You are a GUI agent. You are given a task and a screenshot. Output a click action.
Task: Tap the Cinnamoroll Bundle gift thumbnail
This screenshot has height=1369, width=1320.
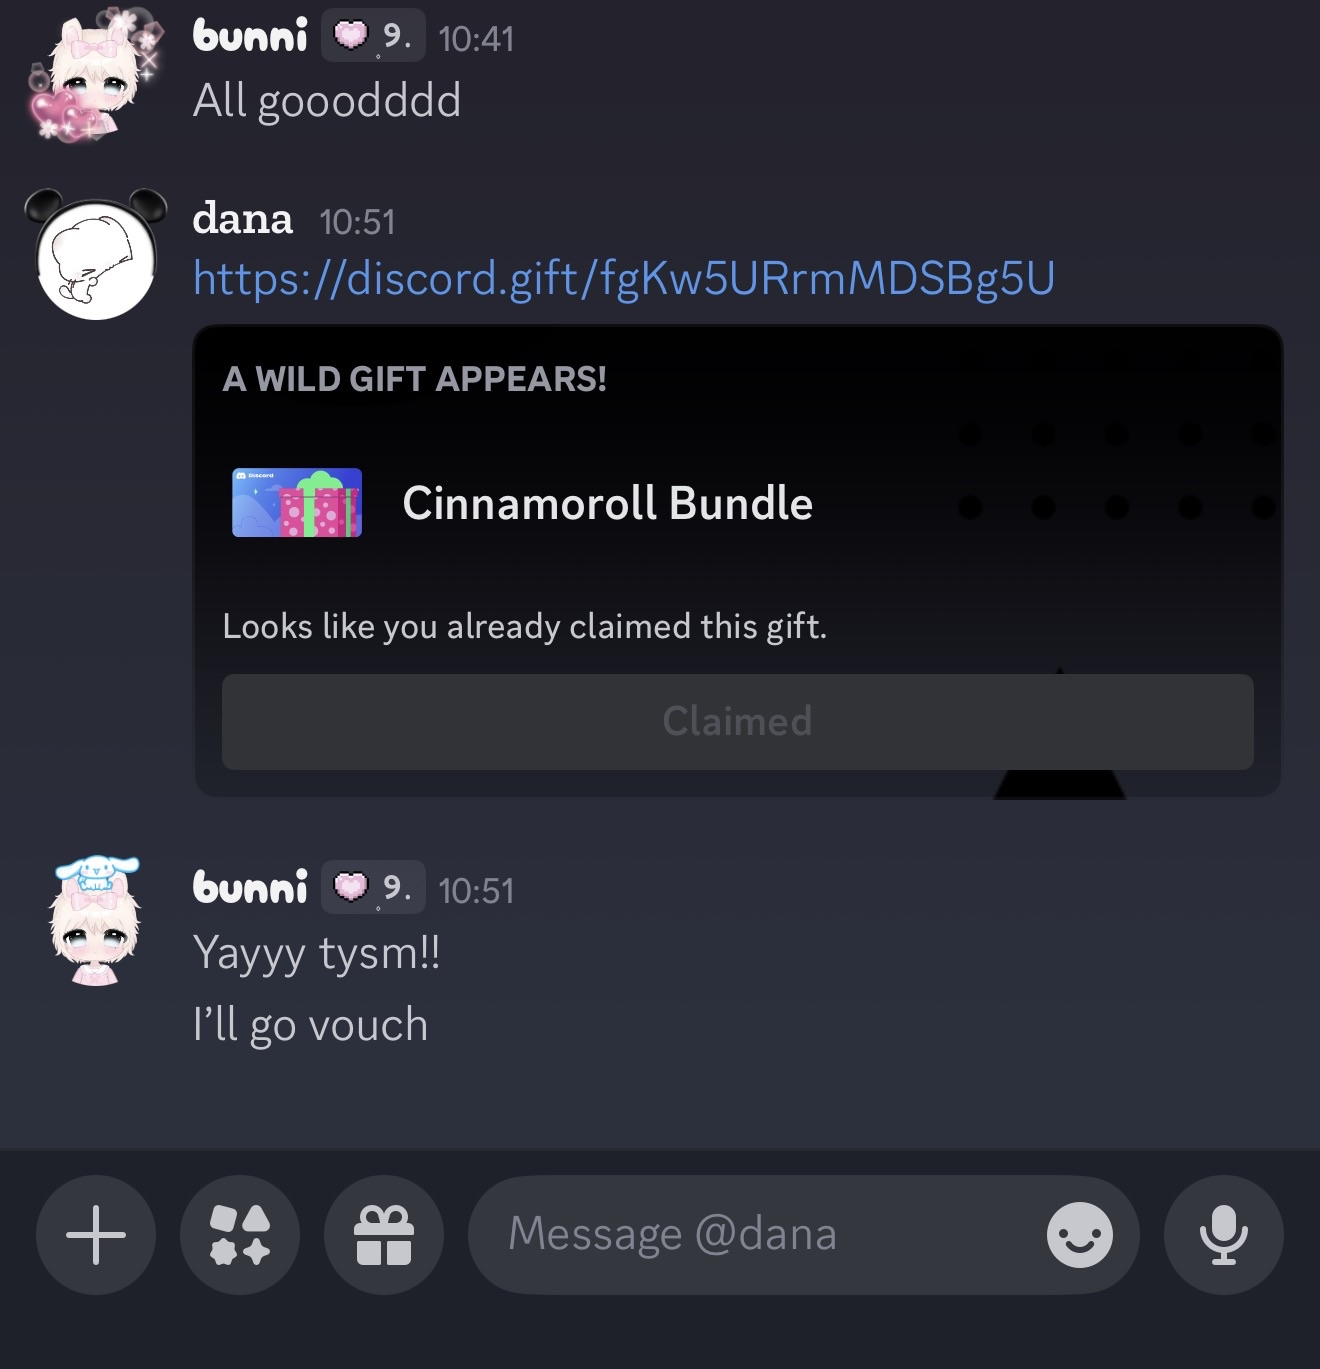(x=297, y=503)
